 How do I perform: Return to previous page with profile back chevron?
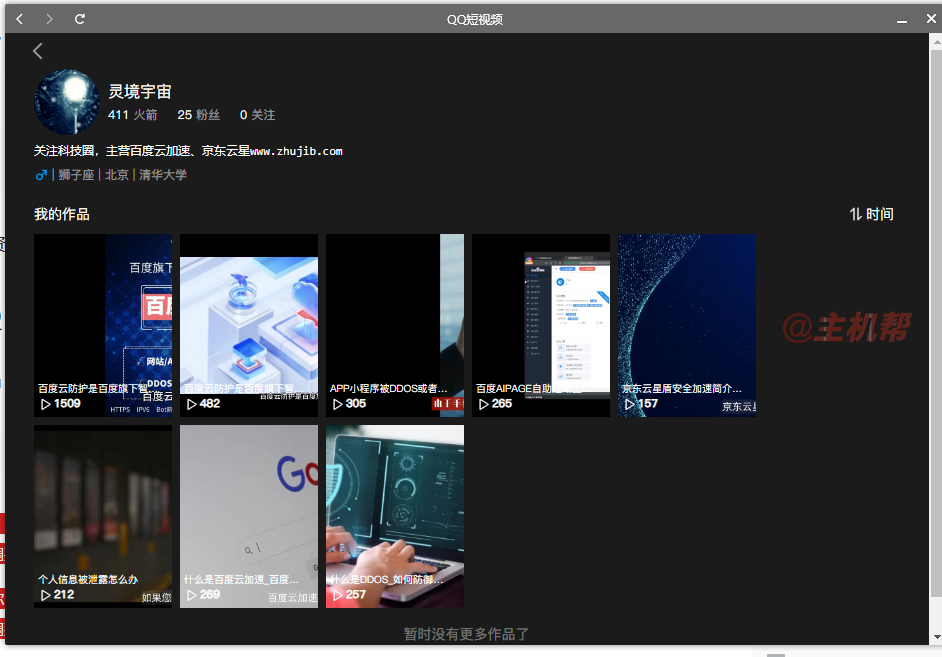point(38,51)
